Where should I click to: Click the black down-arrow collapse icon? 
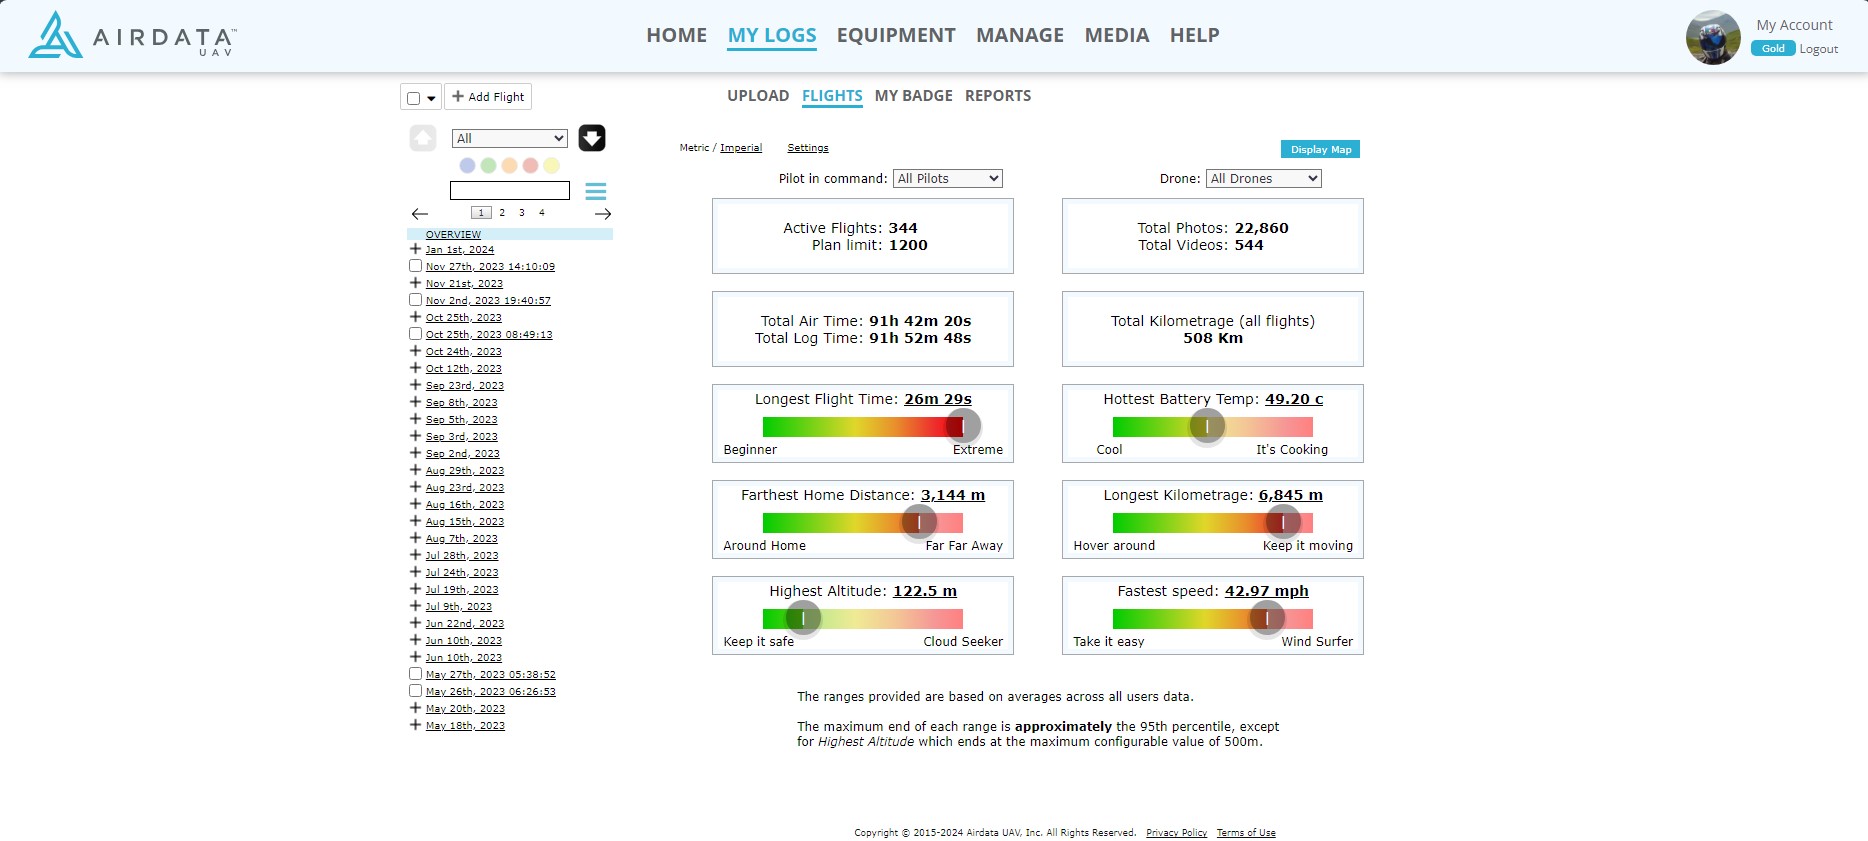(x=592, y=138)
